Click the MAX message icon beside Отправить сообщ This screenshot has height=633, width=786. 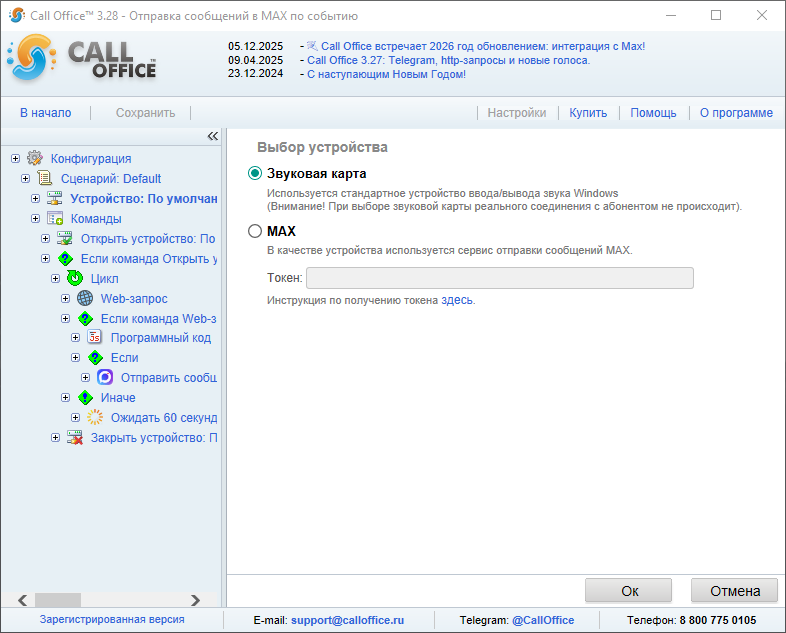[105, 378]
